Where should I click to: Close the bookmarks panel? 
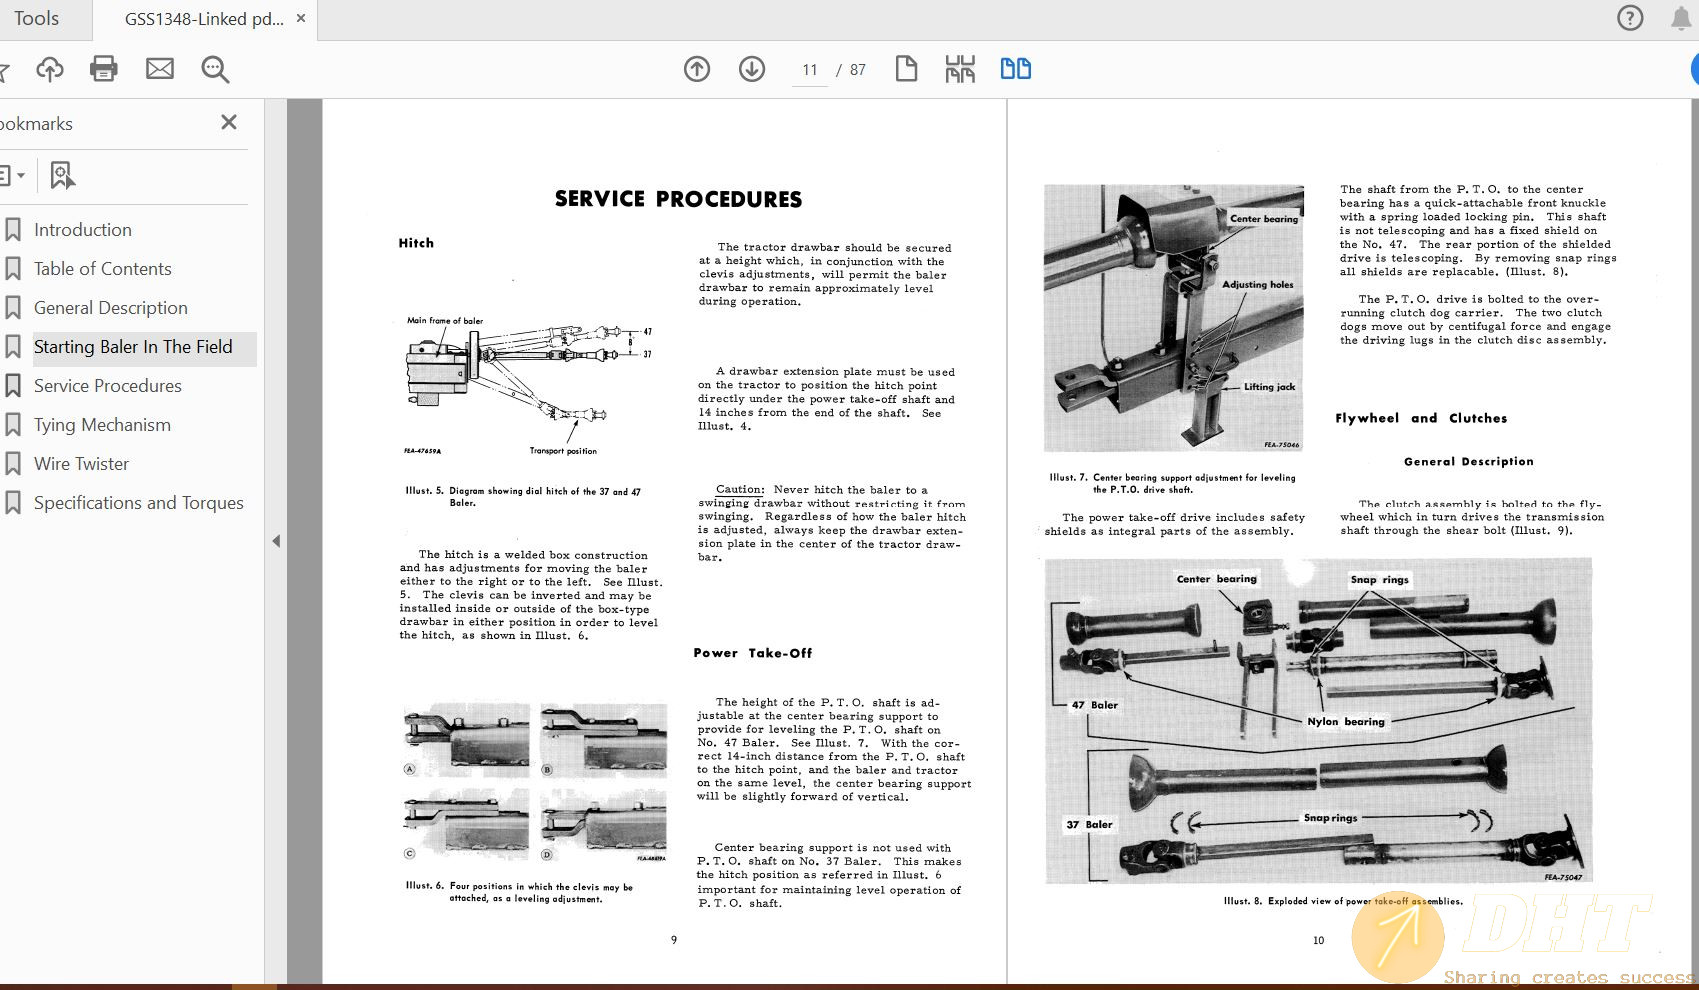tap(229, 122)
